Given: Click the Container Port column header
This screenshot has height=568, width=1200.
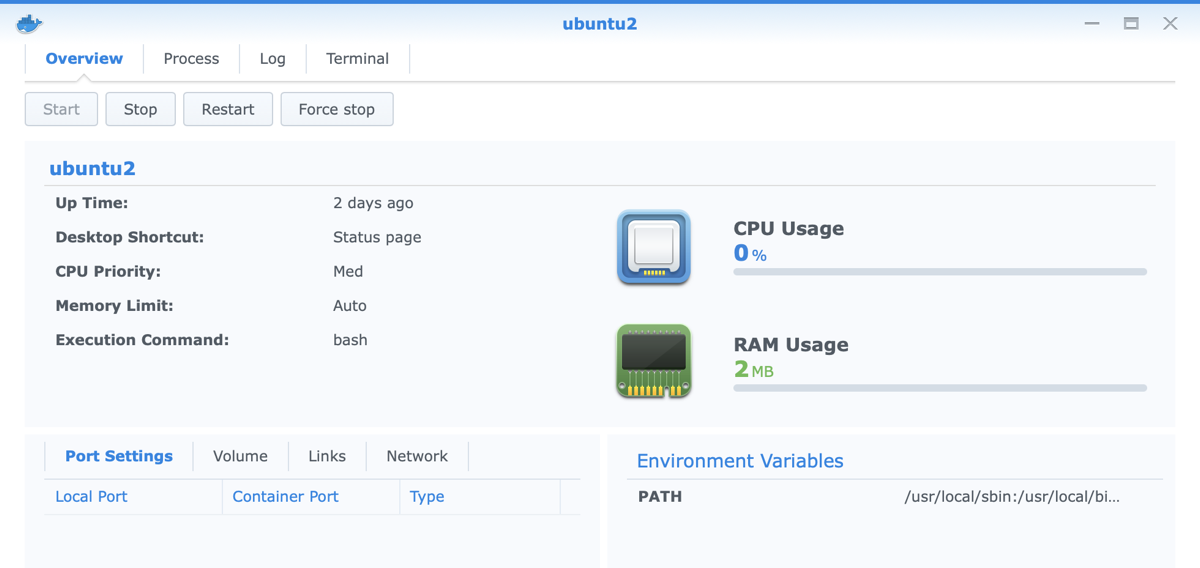Looking at the screenshot, I should click(x=285, y=497).
